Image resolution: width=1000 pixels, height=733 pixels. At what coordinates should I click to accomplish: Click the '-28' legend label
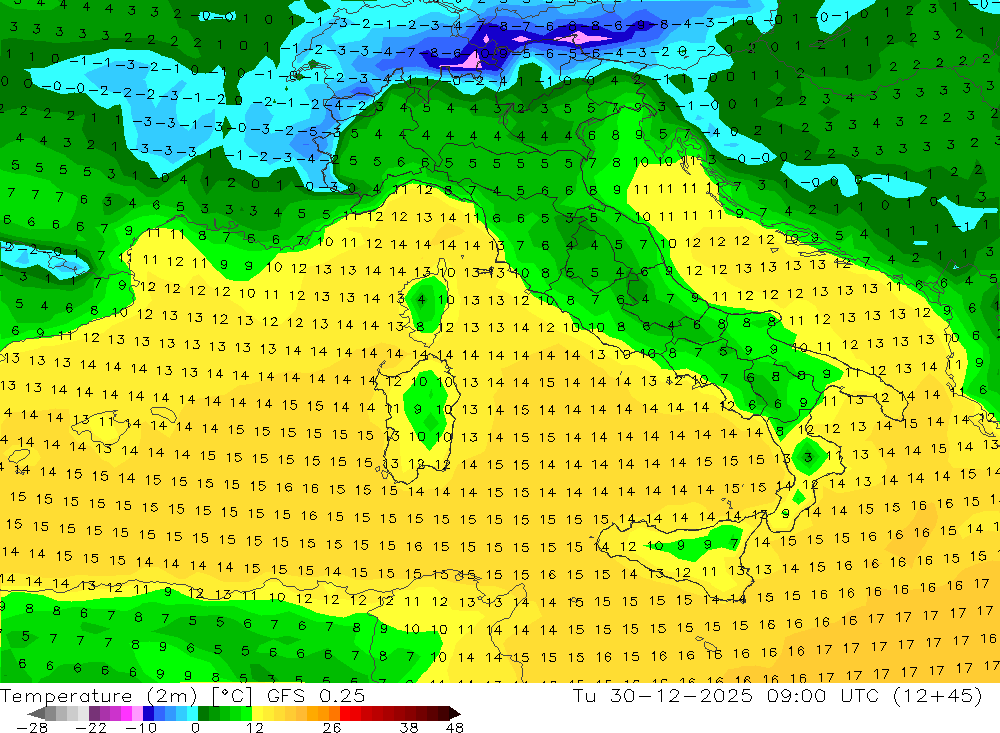(31, 727)
